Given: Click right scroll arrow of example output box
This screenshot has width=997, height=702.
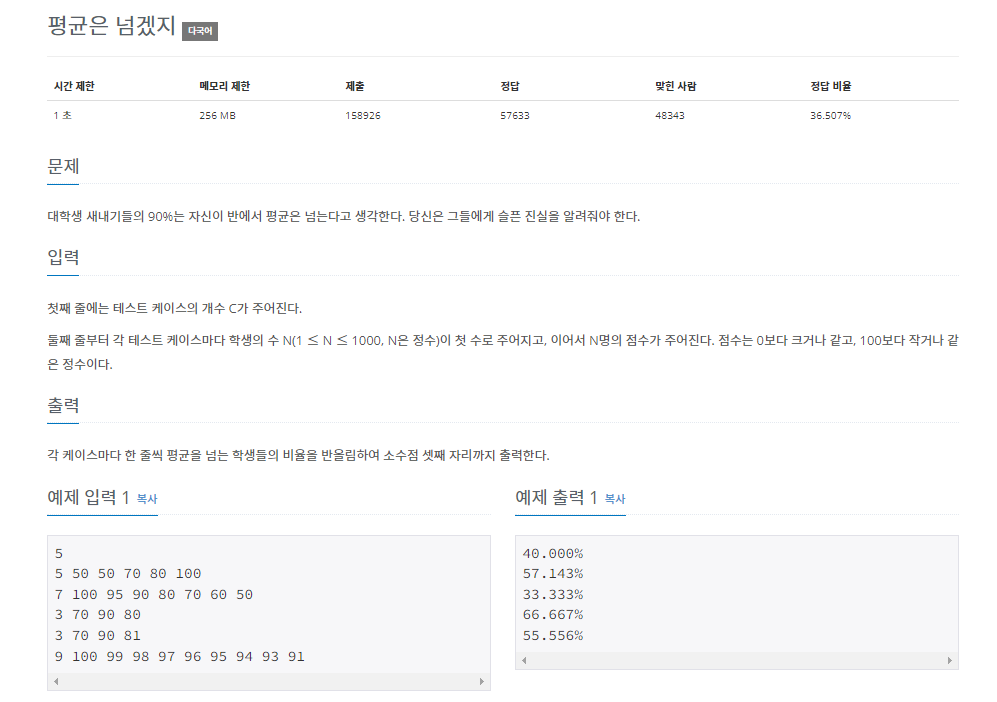Looking at the screenshot, I should [949, 661].
